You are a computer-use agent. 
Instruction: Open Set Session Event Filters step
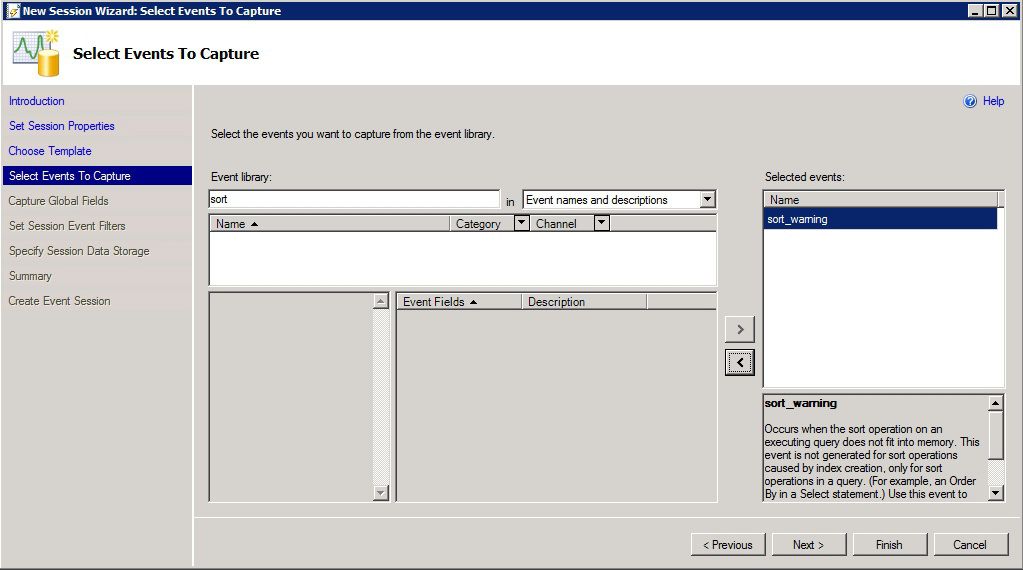(x=67, y=226)
